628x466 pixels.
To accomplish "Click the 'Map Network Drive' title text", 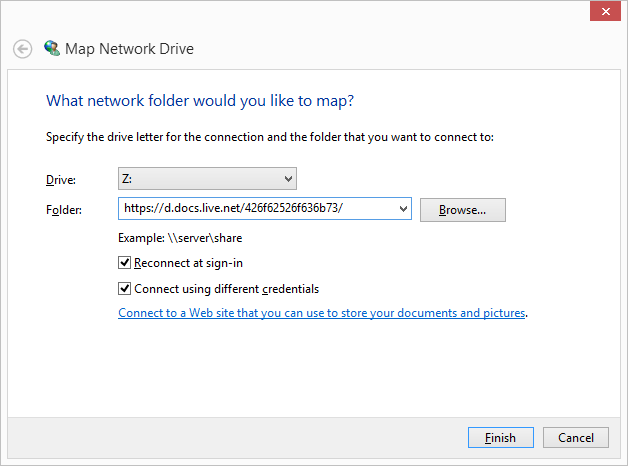I will point(129,48).
